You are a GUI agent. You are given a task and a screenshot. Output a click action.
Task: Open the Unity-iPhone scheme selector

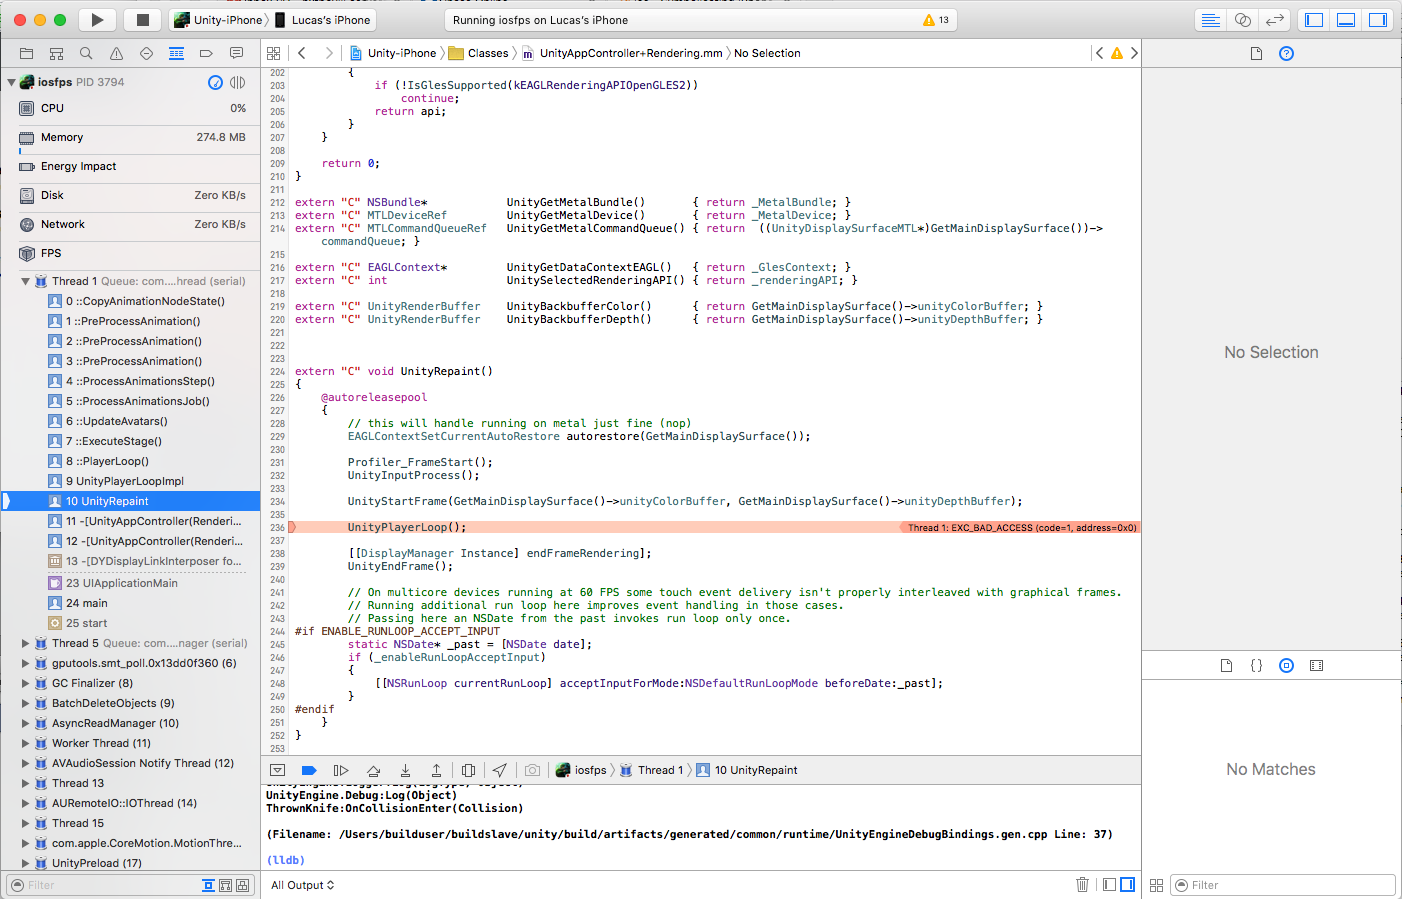(x=219, y=20)
